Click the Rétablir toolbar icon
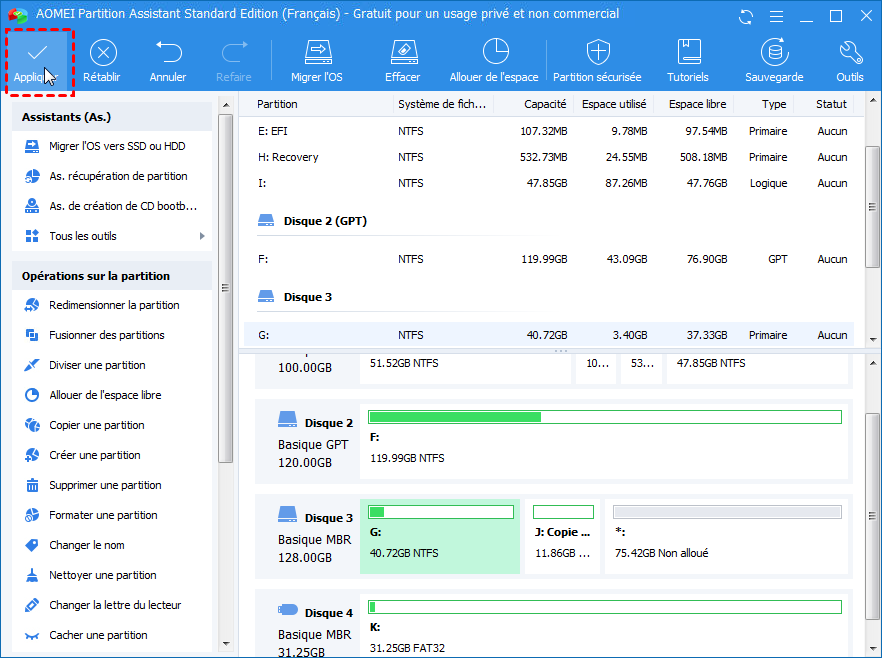Image resolution: width=882 pixels, height=658 pixels. click(x=102, y=53)
